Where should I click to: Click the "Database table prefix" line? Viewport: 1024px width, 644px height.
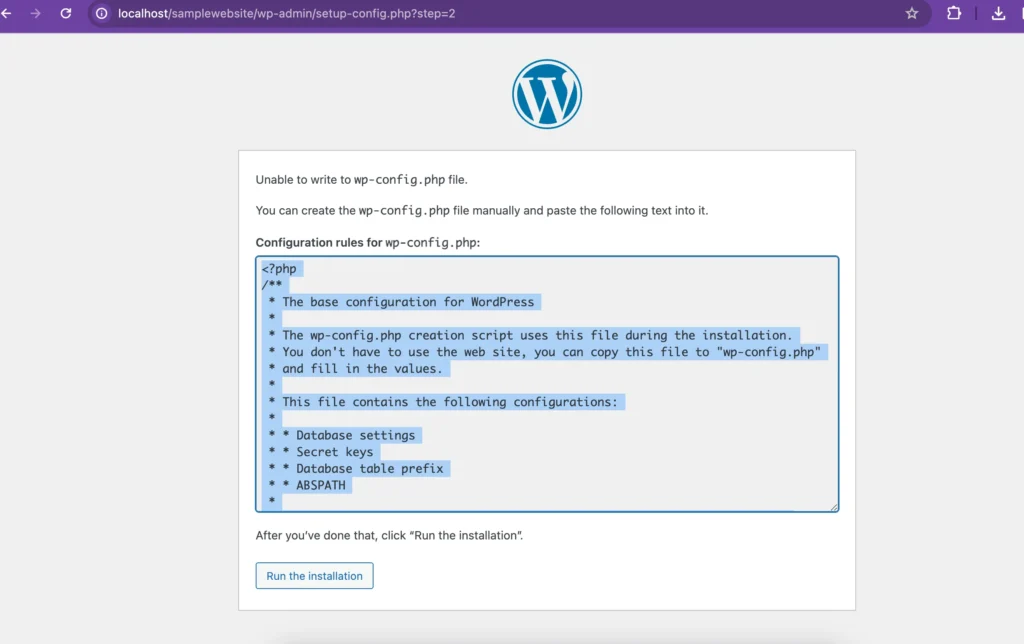(370, 468)
